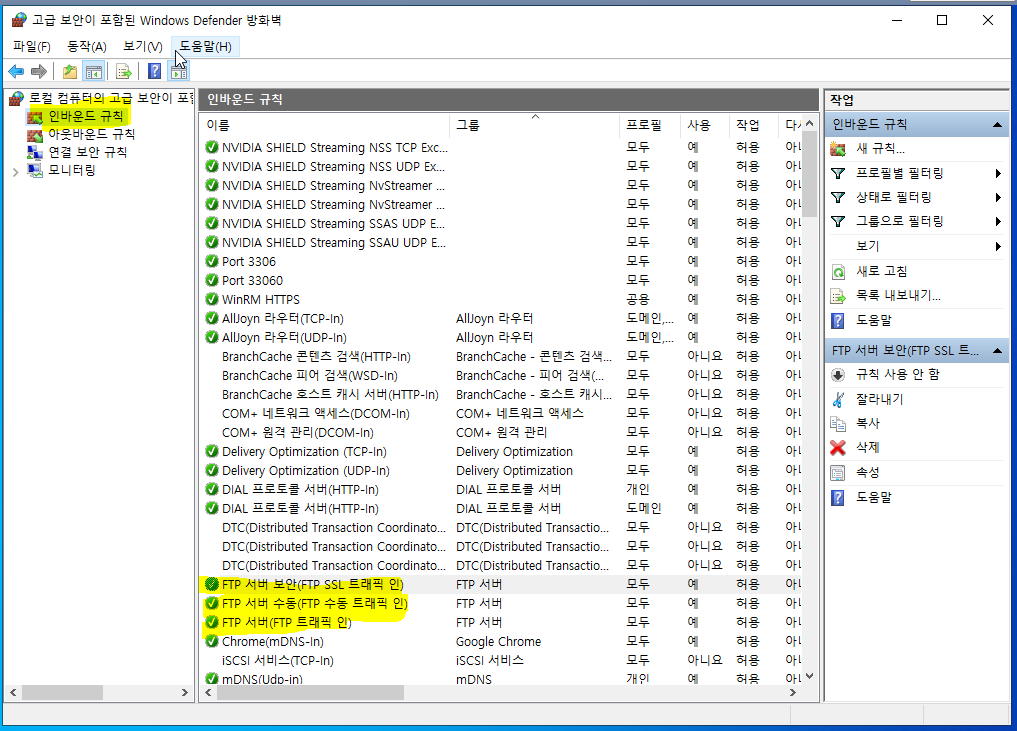Click the Forward arrow toolbar icon
The width and height of the screenshot is (1017, 731).
pyautogui.click(x=39, y=71)
